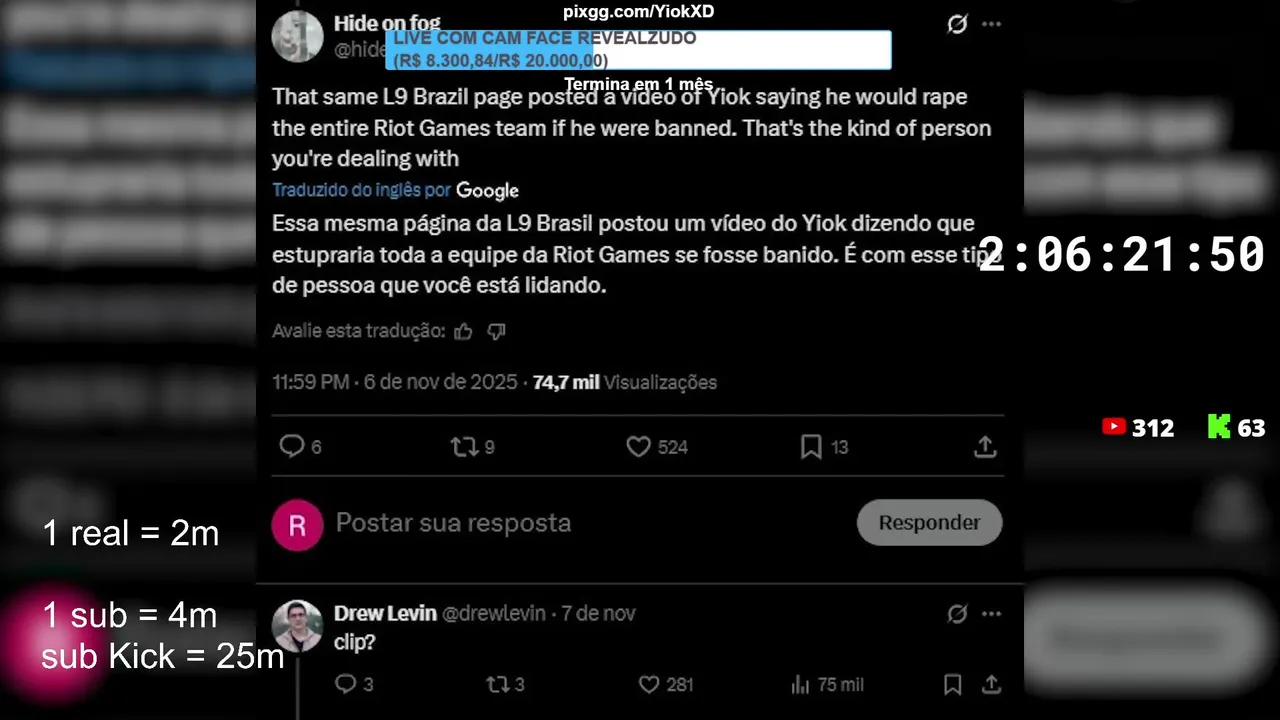Share the main post via share icon
1280x720 pixels.
985,447
